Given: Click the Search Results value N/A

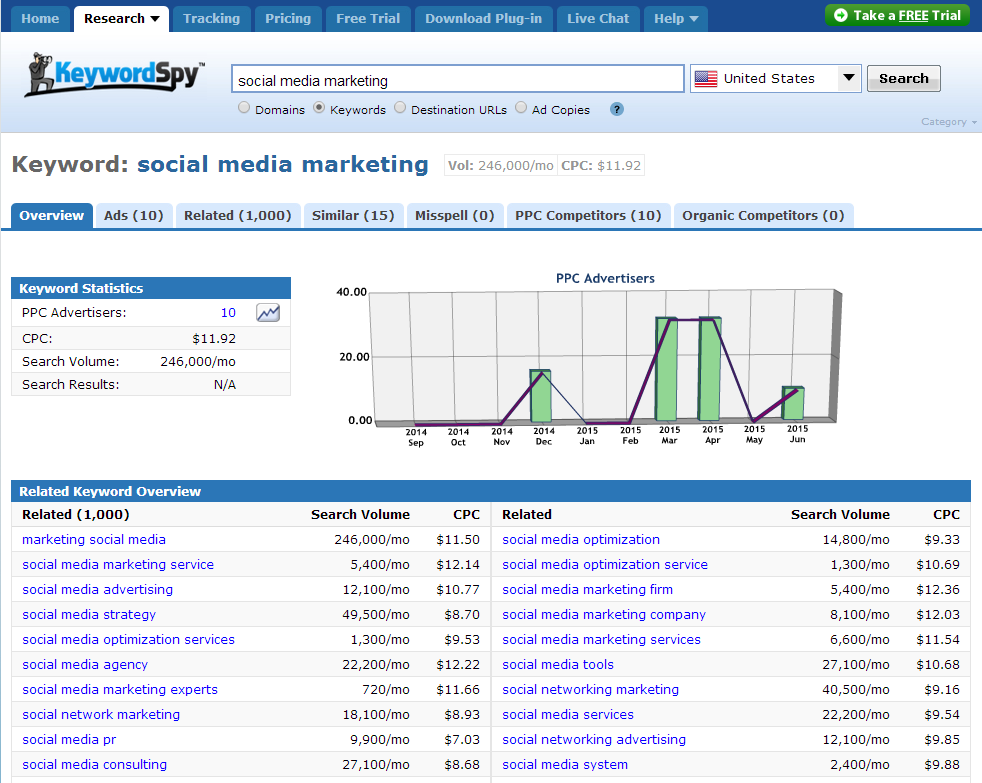Looking at the screenshot, I should pos(225,385).
